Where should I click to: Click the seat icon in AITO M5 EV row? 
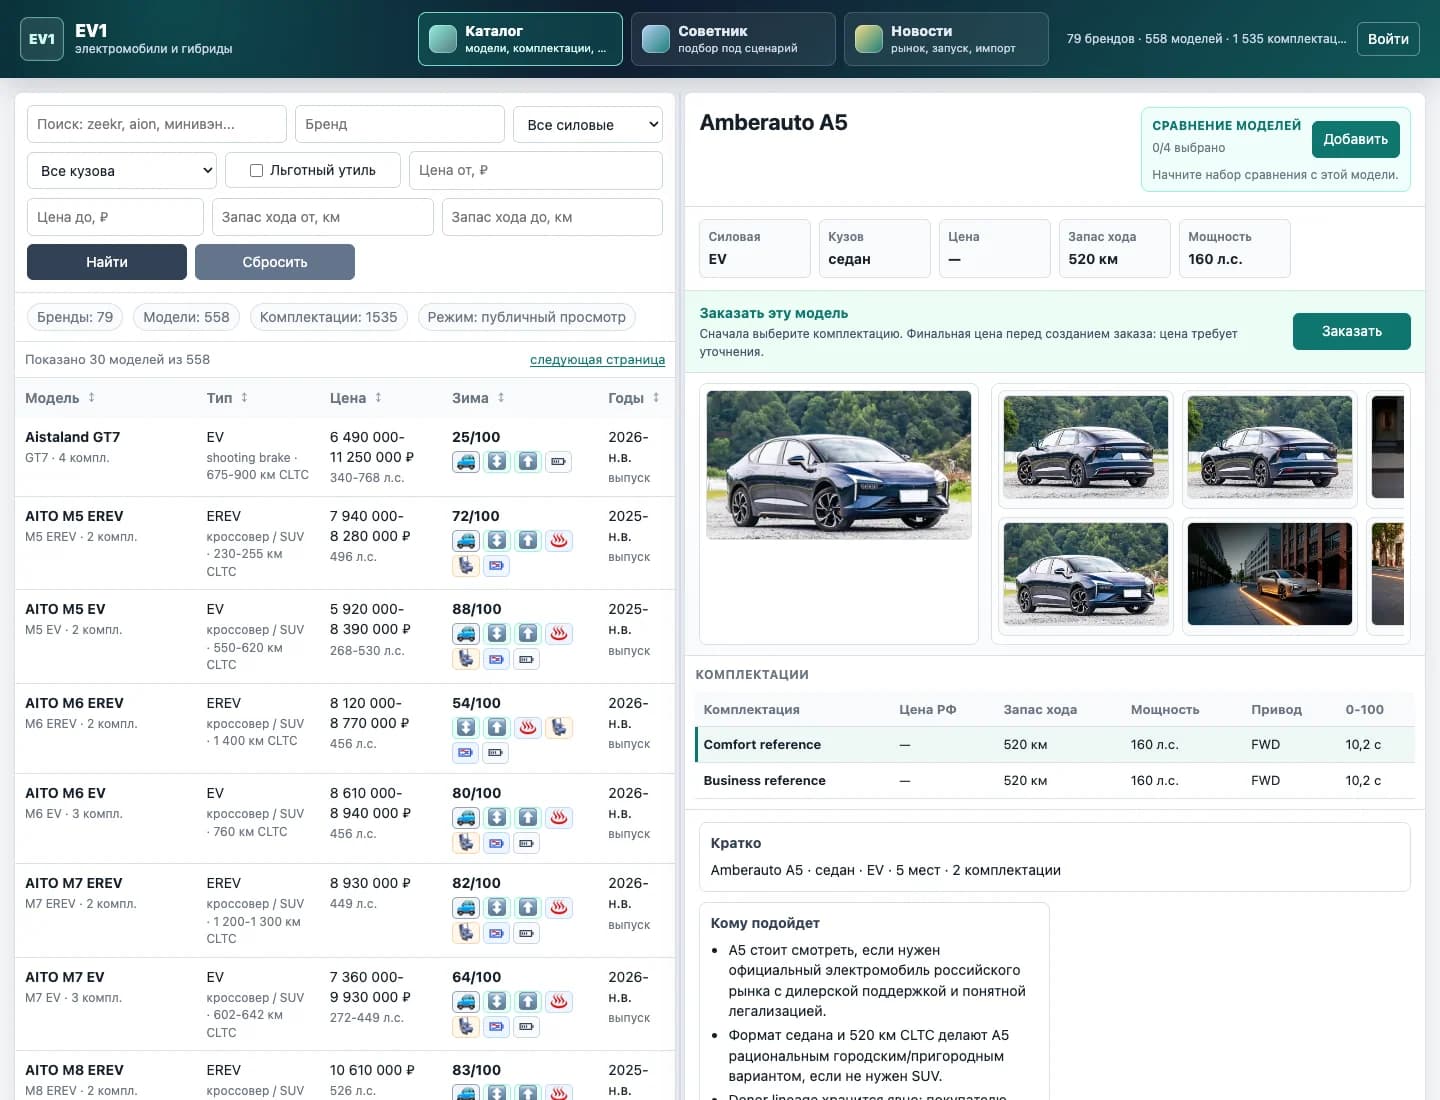coord(465,658)
